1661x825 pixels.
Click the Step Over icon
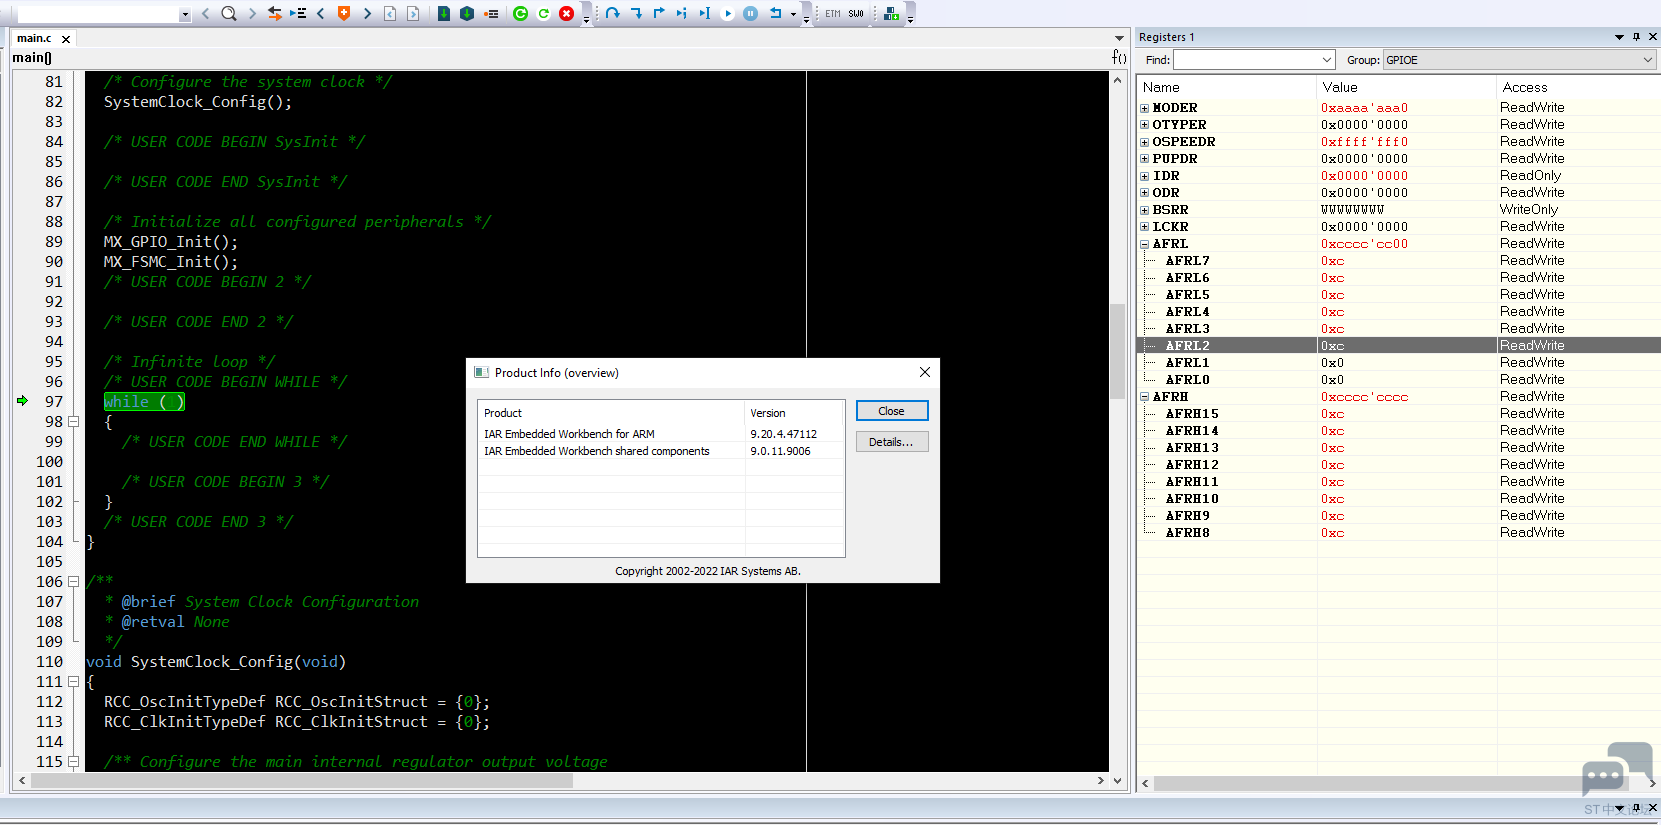(613, 14)
